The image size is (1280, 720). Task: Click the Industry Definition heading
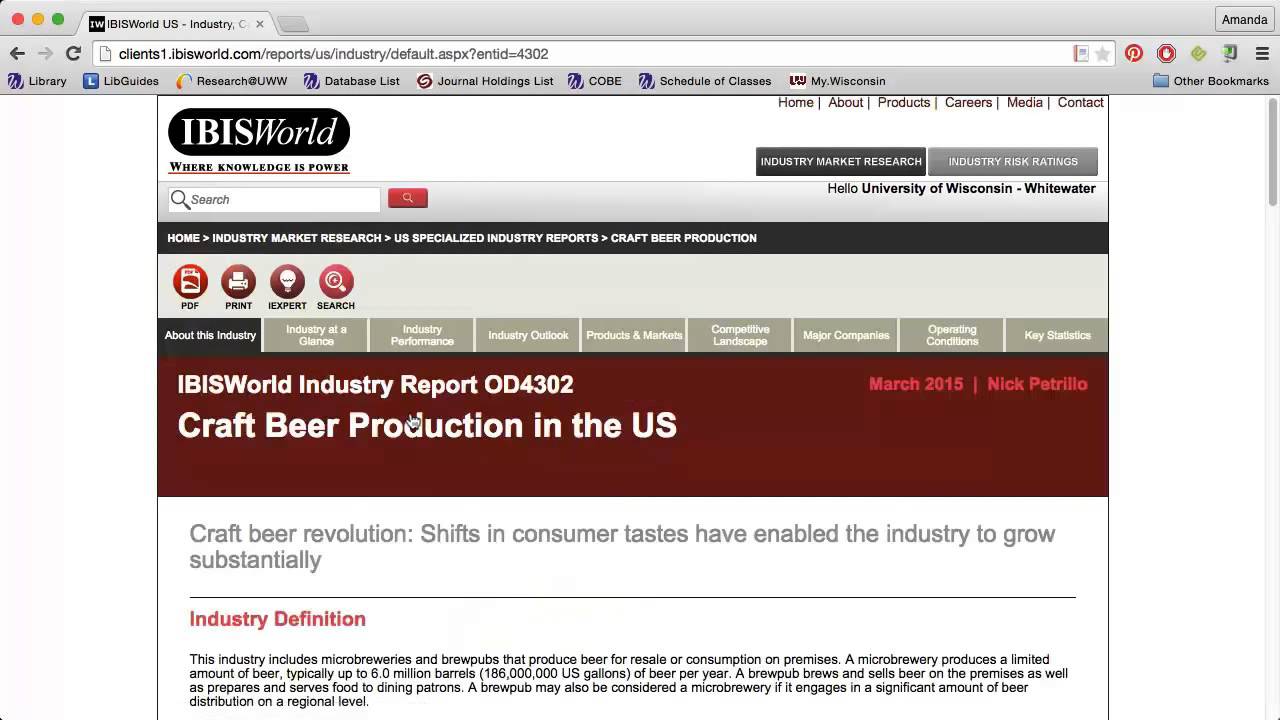coord(278,619)
